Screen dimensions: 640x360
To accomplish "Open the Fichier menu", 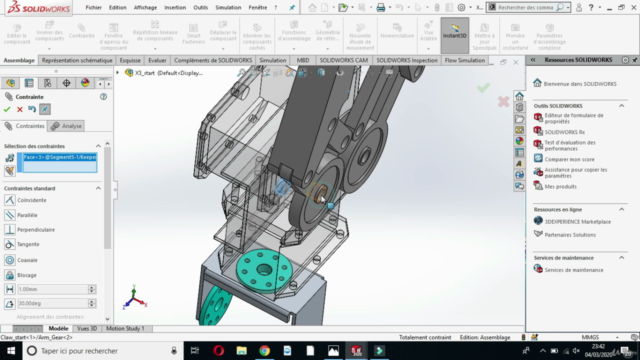I will pos(93,7).
